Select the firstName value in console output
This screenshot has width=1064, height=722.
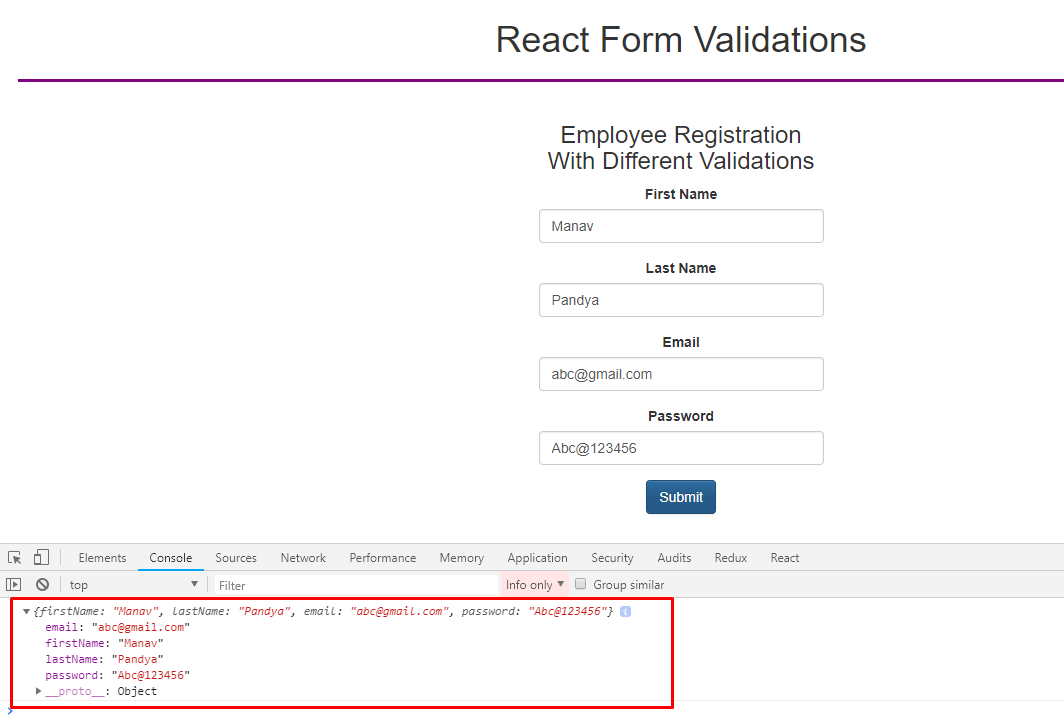click(x=139, y=643)
